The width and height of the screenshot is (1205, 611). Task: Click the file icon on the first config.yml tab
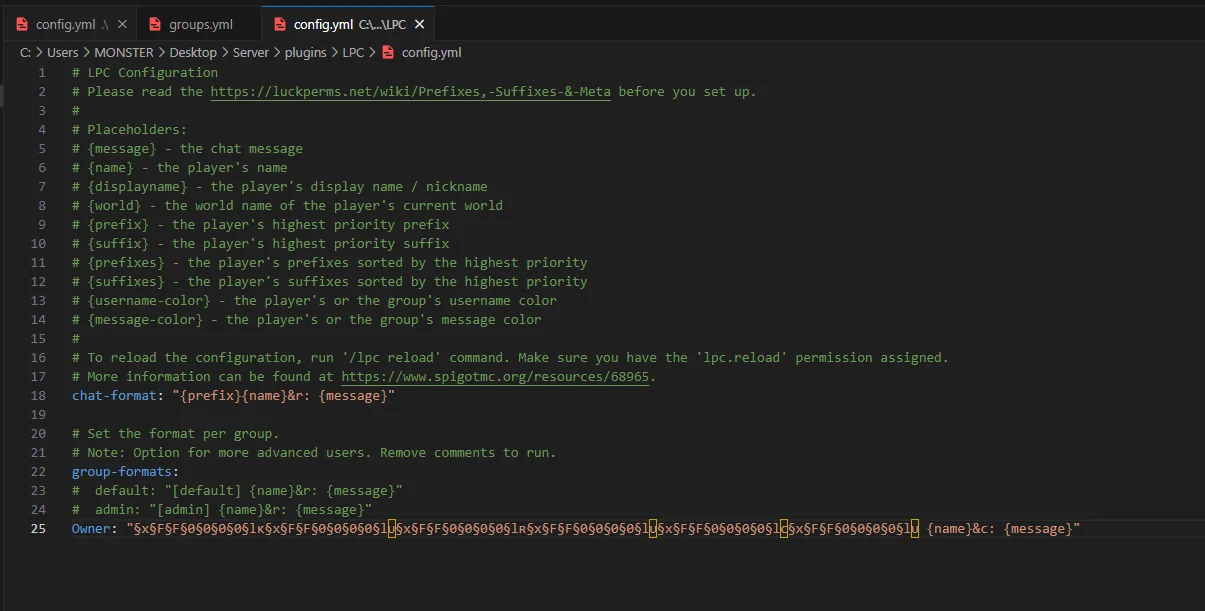coord(21,24)
